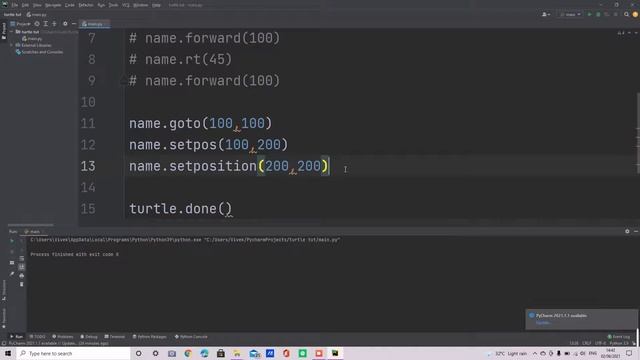640x360 pixels.
Task: Click down arrow in Run panel toolbar
Action: pos(22,249)
